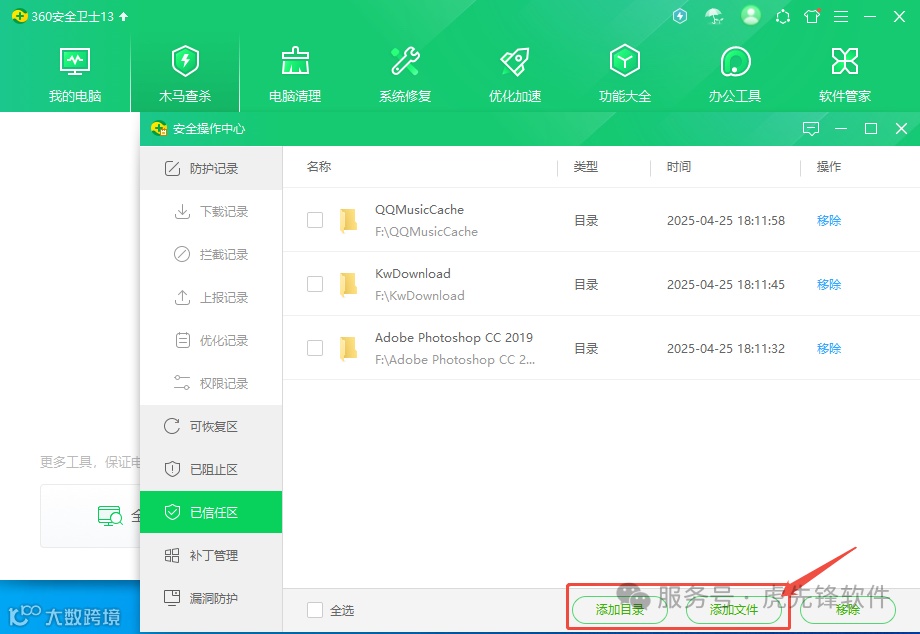Click the 添加目录 button

coord(620,610)
